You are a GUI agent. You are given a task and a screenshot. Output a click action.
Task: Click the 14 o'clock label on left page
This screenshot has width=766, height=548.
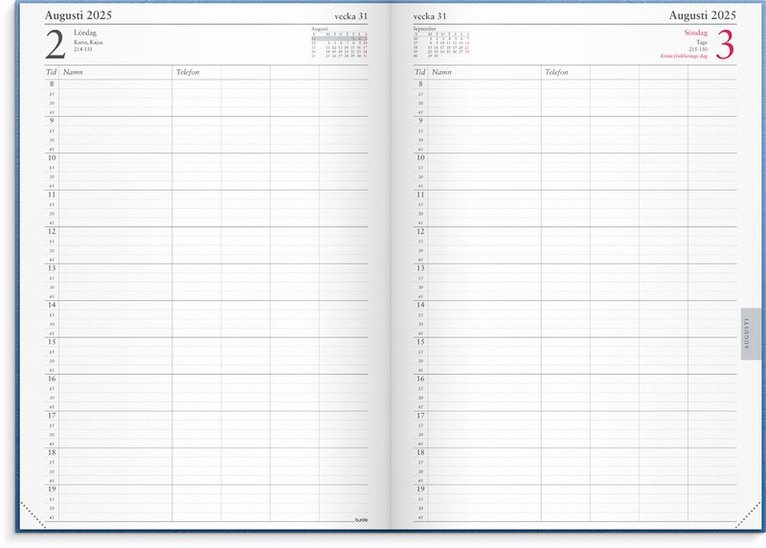click(x=51, y=305)
